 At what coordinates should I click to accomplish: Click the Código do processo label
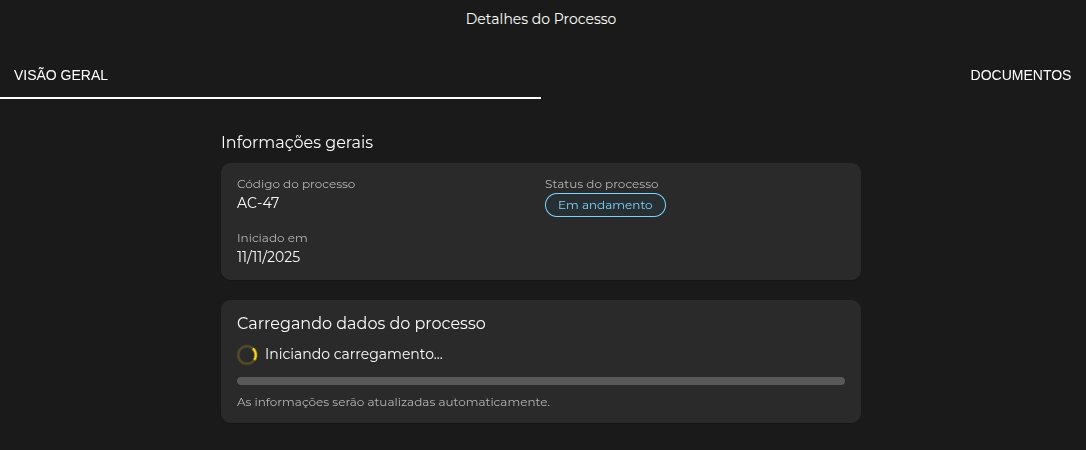tap(296, 184)
